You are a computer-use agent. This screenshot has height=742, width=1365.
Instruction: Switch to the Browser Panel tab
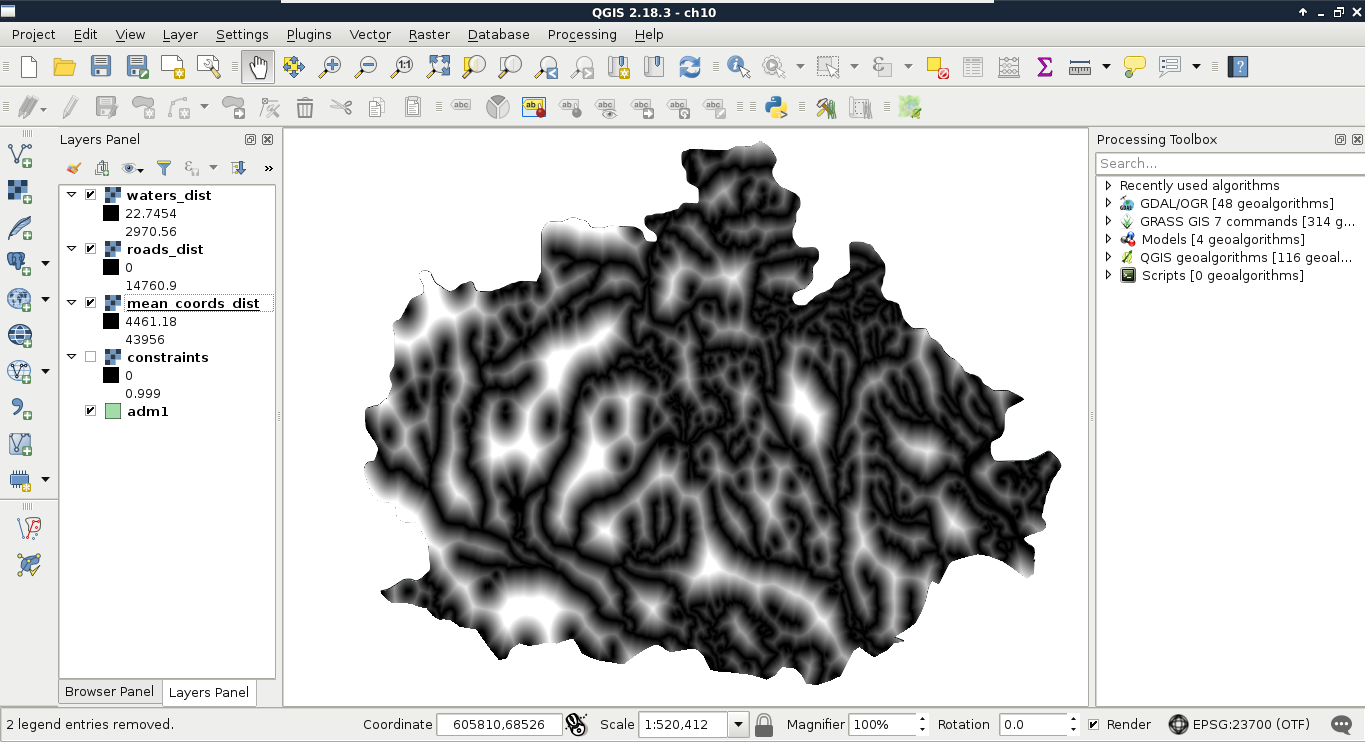coord(109,691)
